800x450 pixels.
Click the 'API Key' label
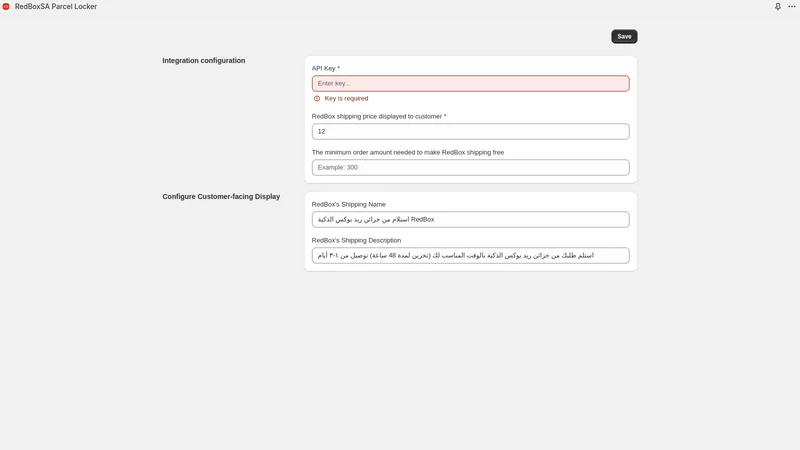click(x=323, y=68)
